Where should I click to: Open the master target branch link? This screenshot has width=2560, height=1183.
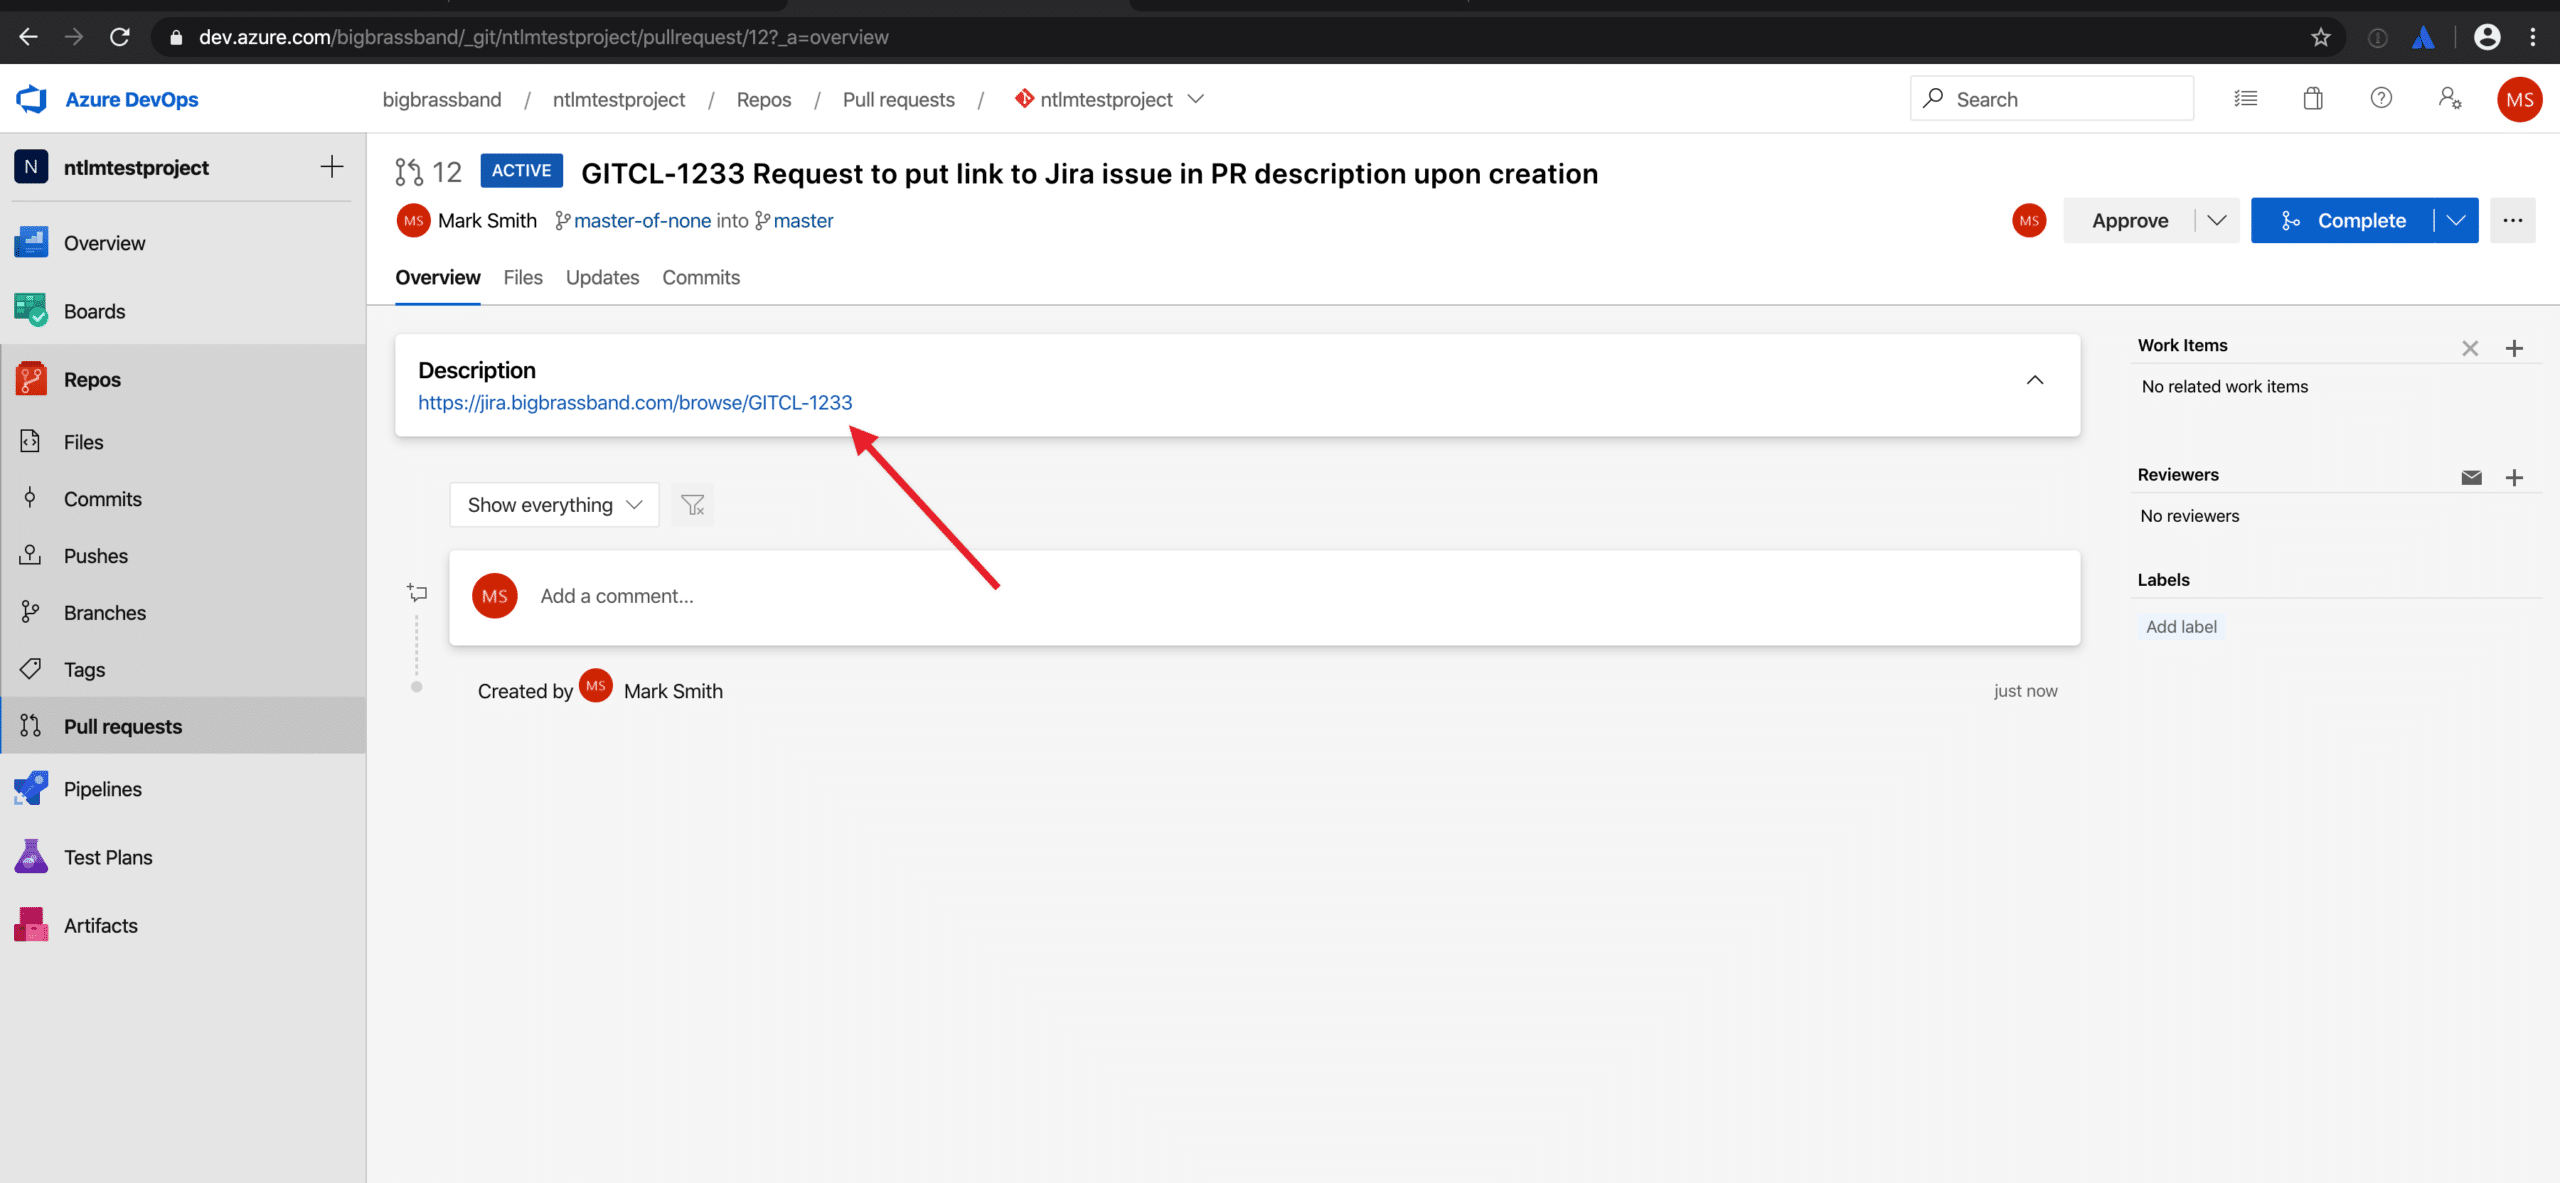click(x=803, y=221)
